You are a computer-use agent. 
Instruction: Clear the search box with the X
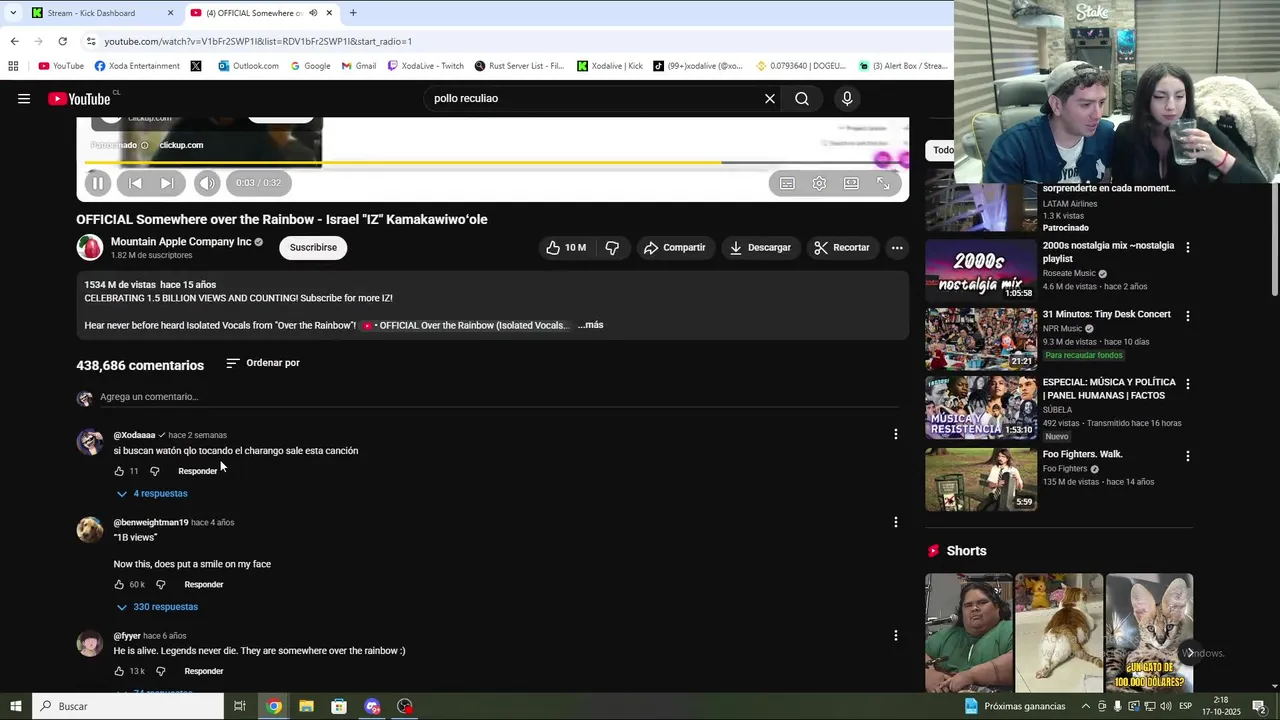point(770,98)
